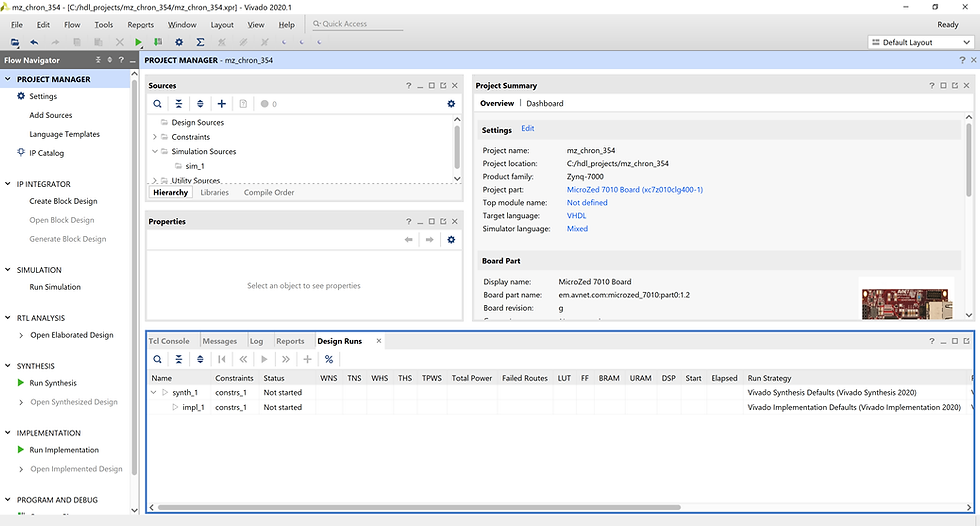
Task: Click Create Block Design
Action: [x=63, y=201]
